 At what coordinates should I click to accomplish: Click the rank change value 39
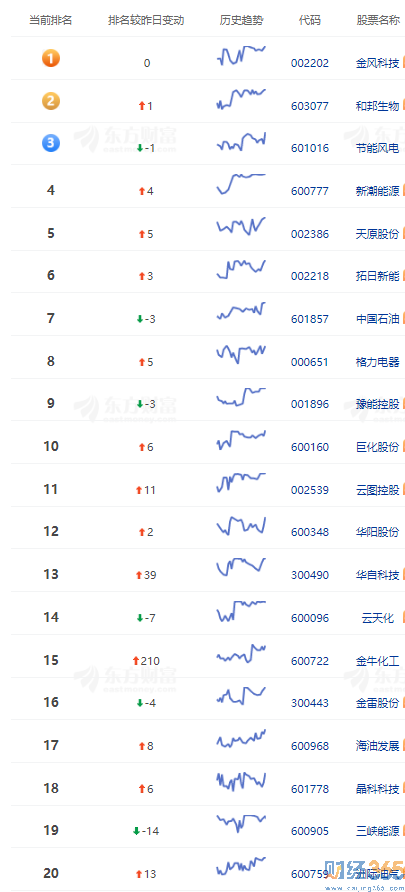pyautogui.click(x=150, y=575)
